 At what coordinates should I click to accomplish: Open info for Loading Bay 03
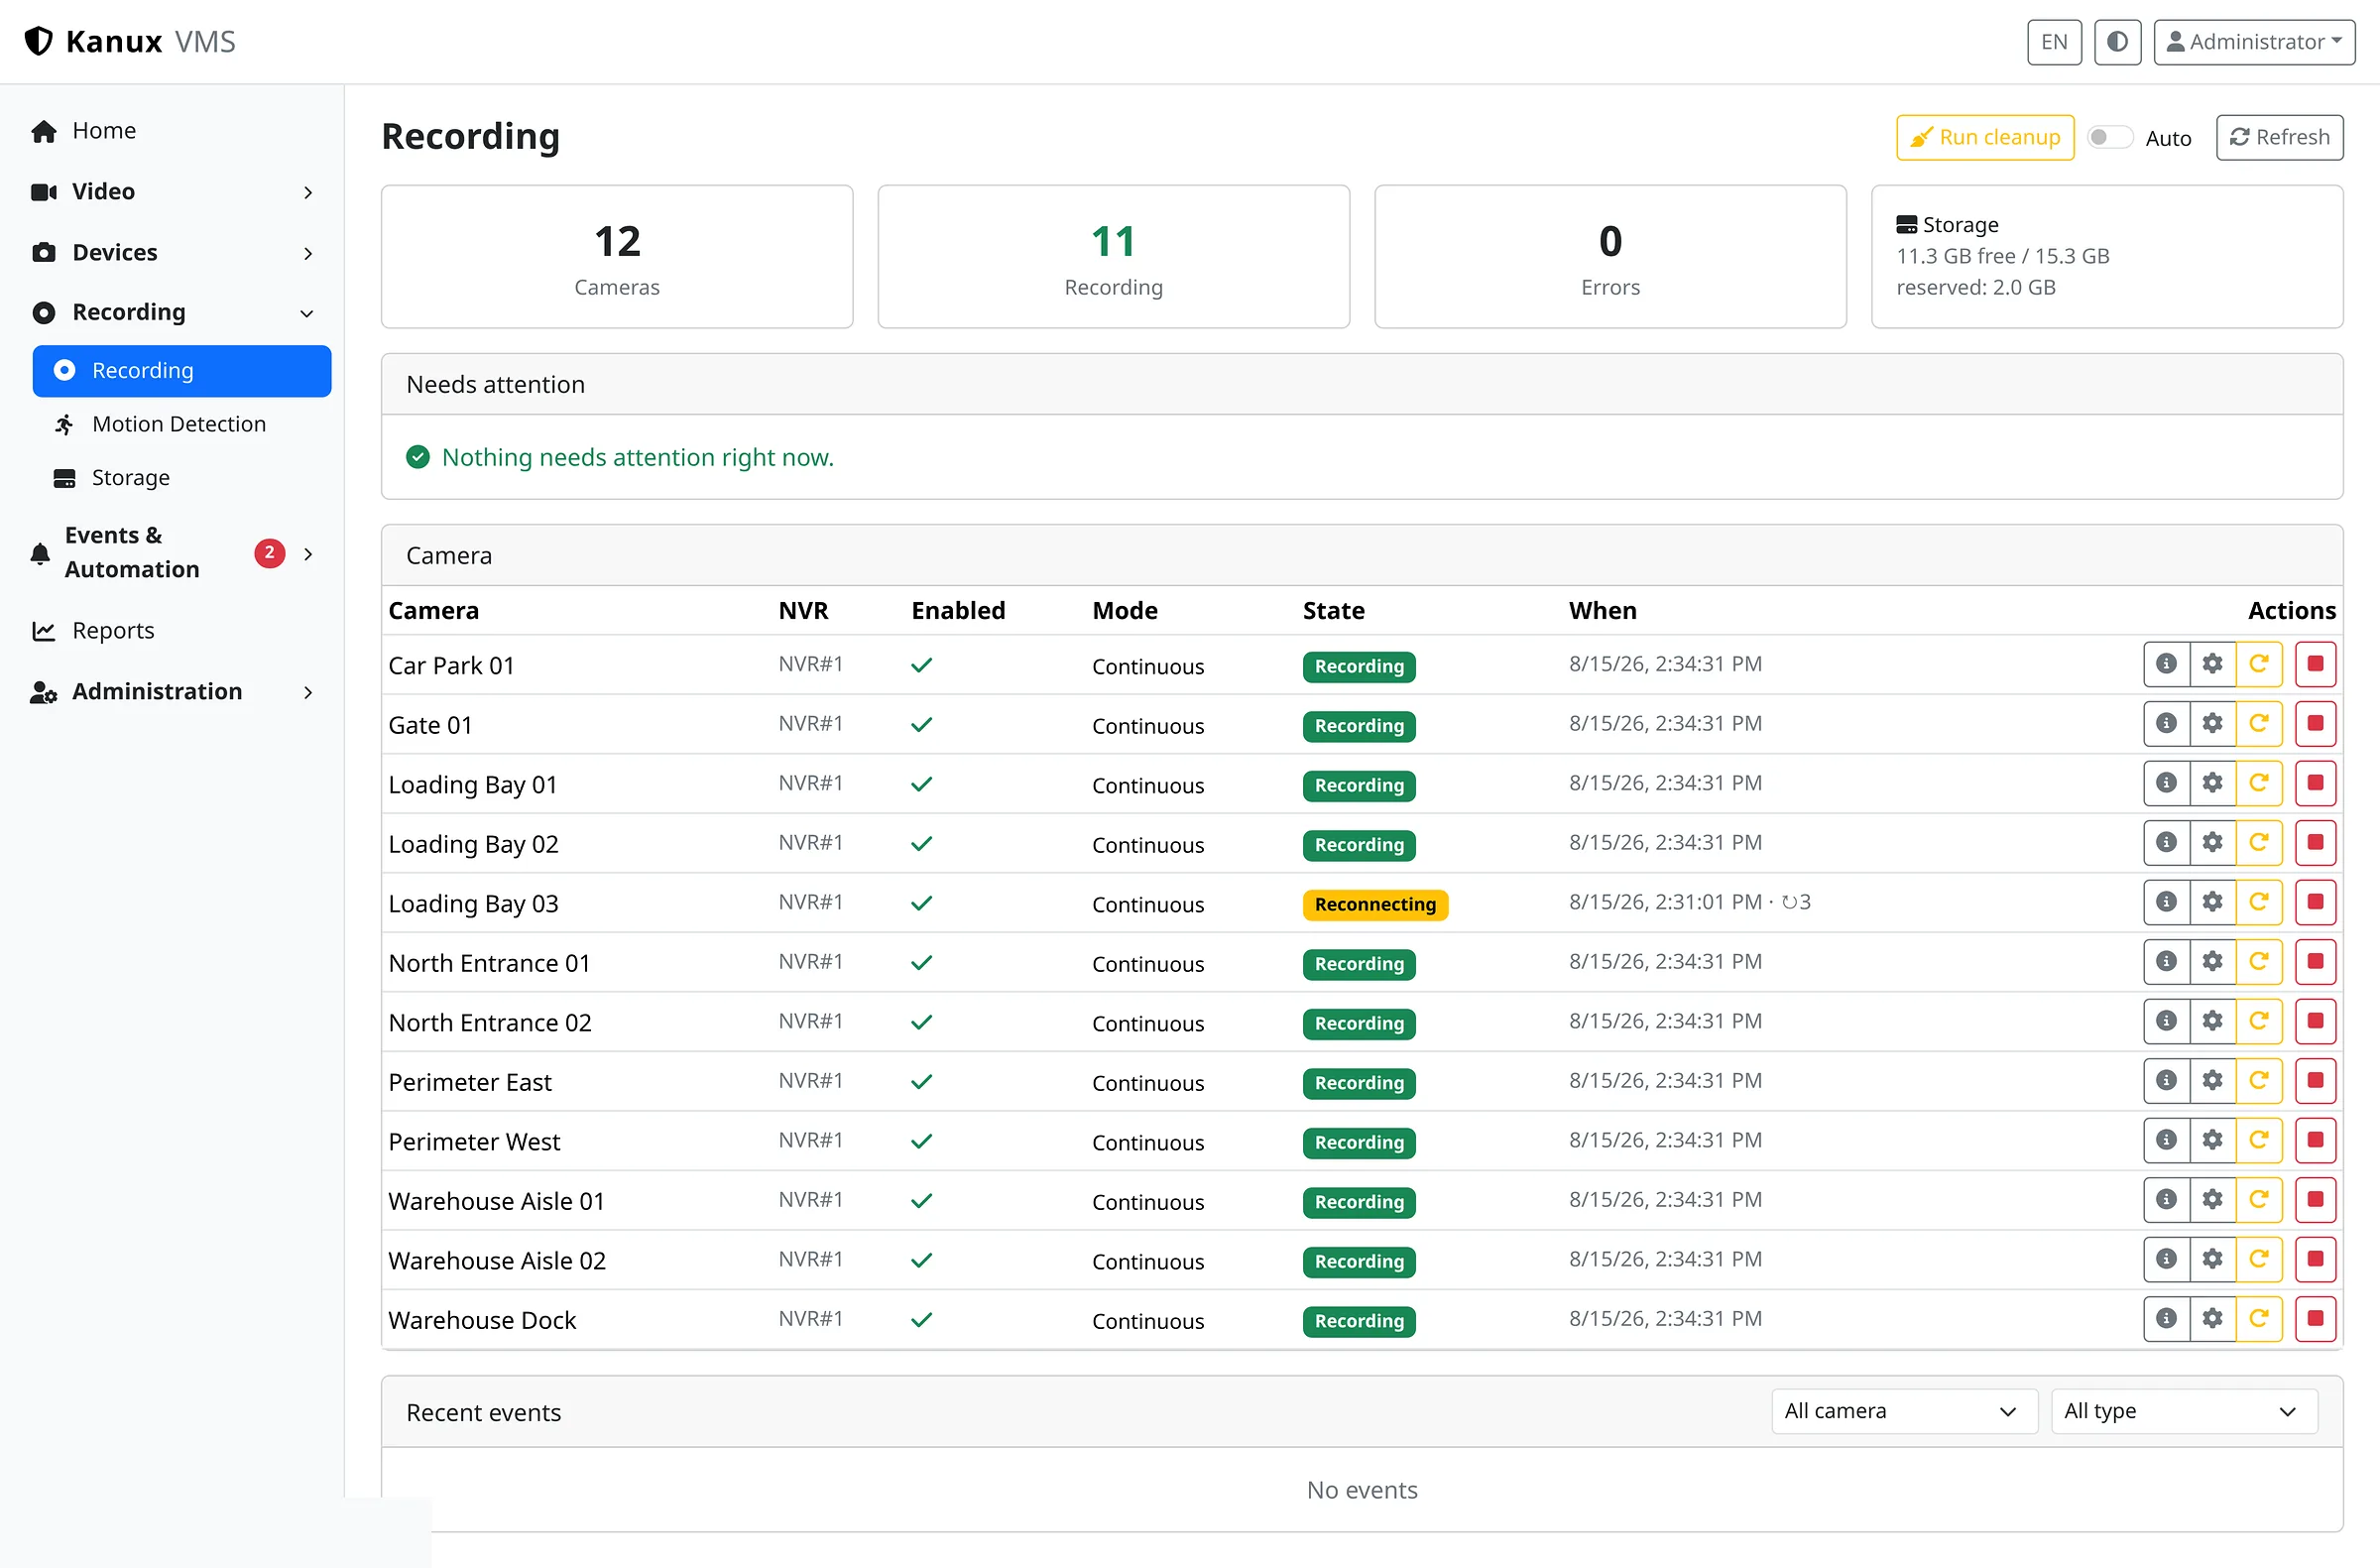coord(2166,902)
